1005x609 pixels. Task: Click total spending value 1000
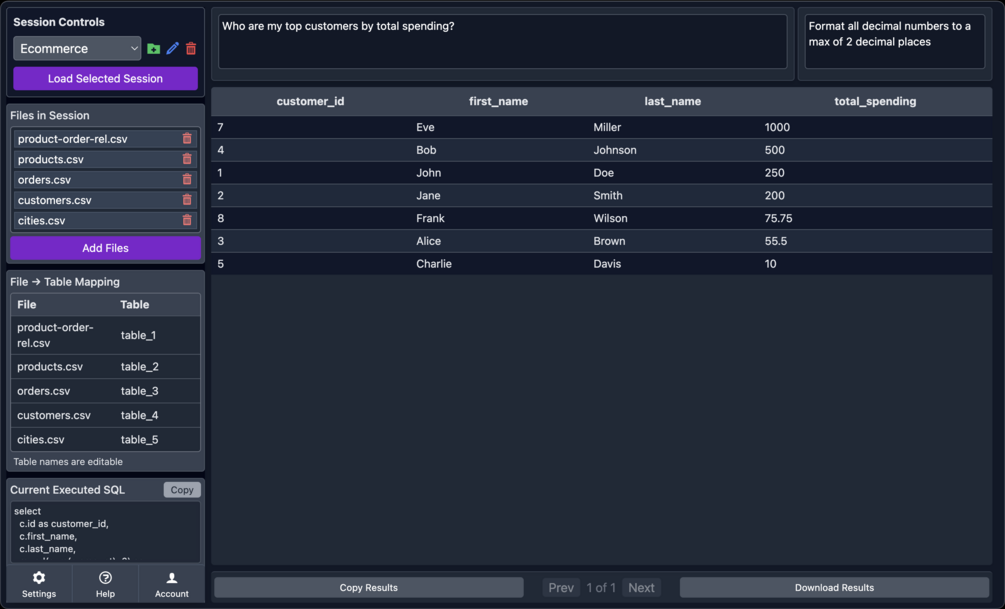[777, 128]
